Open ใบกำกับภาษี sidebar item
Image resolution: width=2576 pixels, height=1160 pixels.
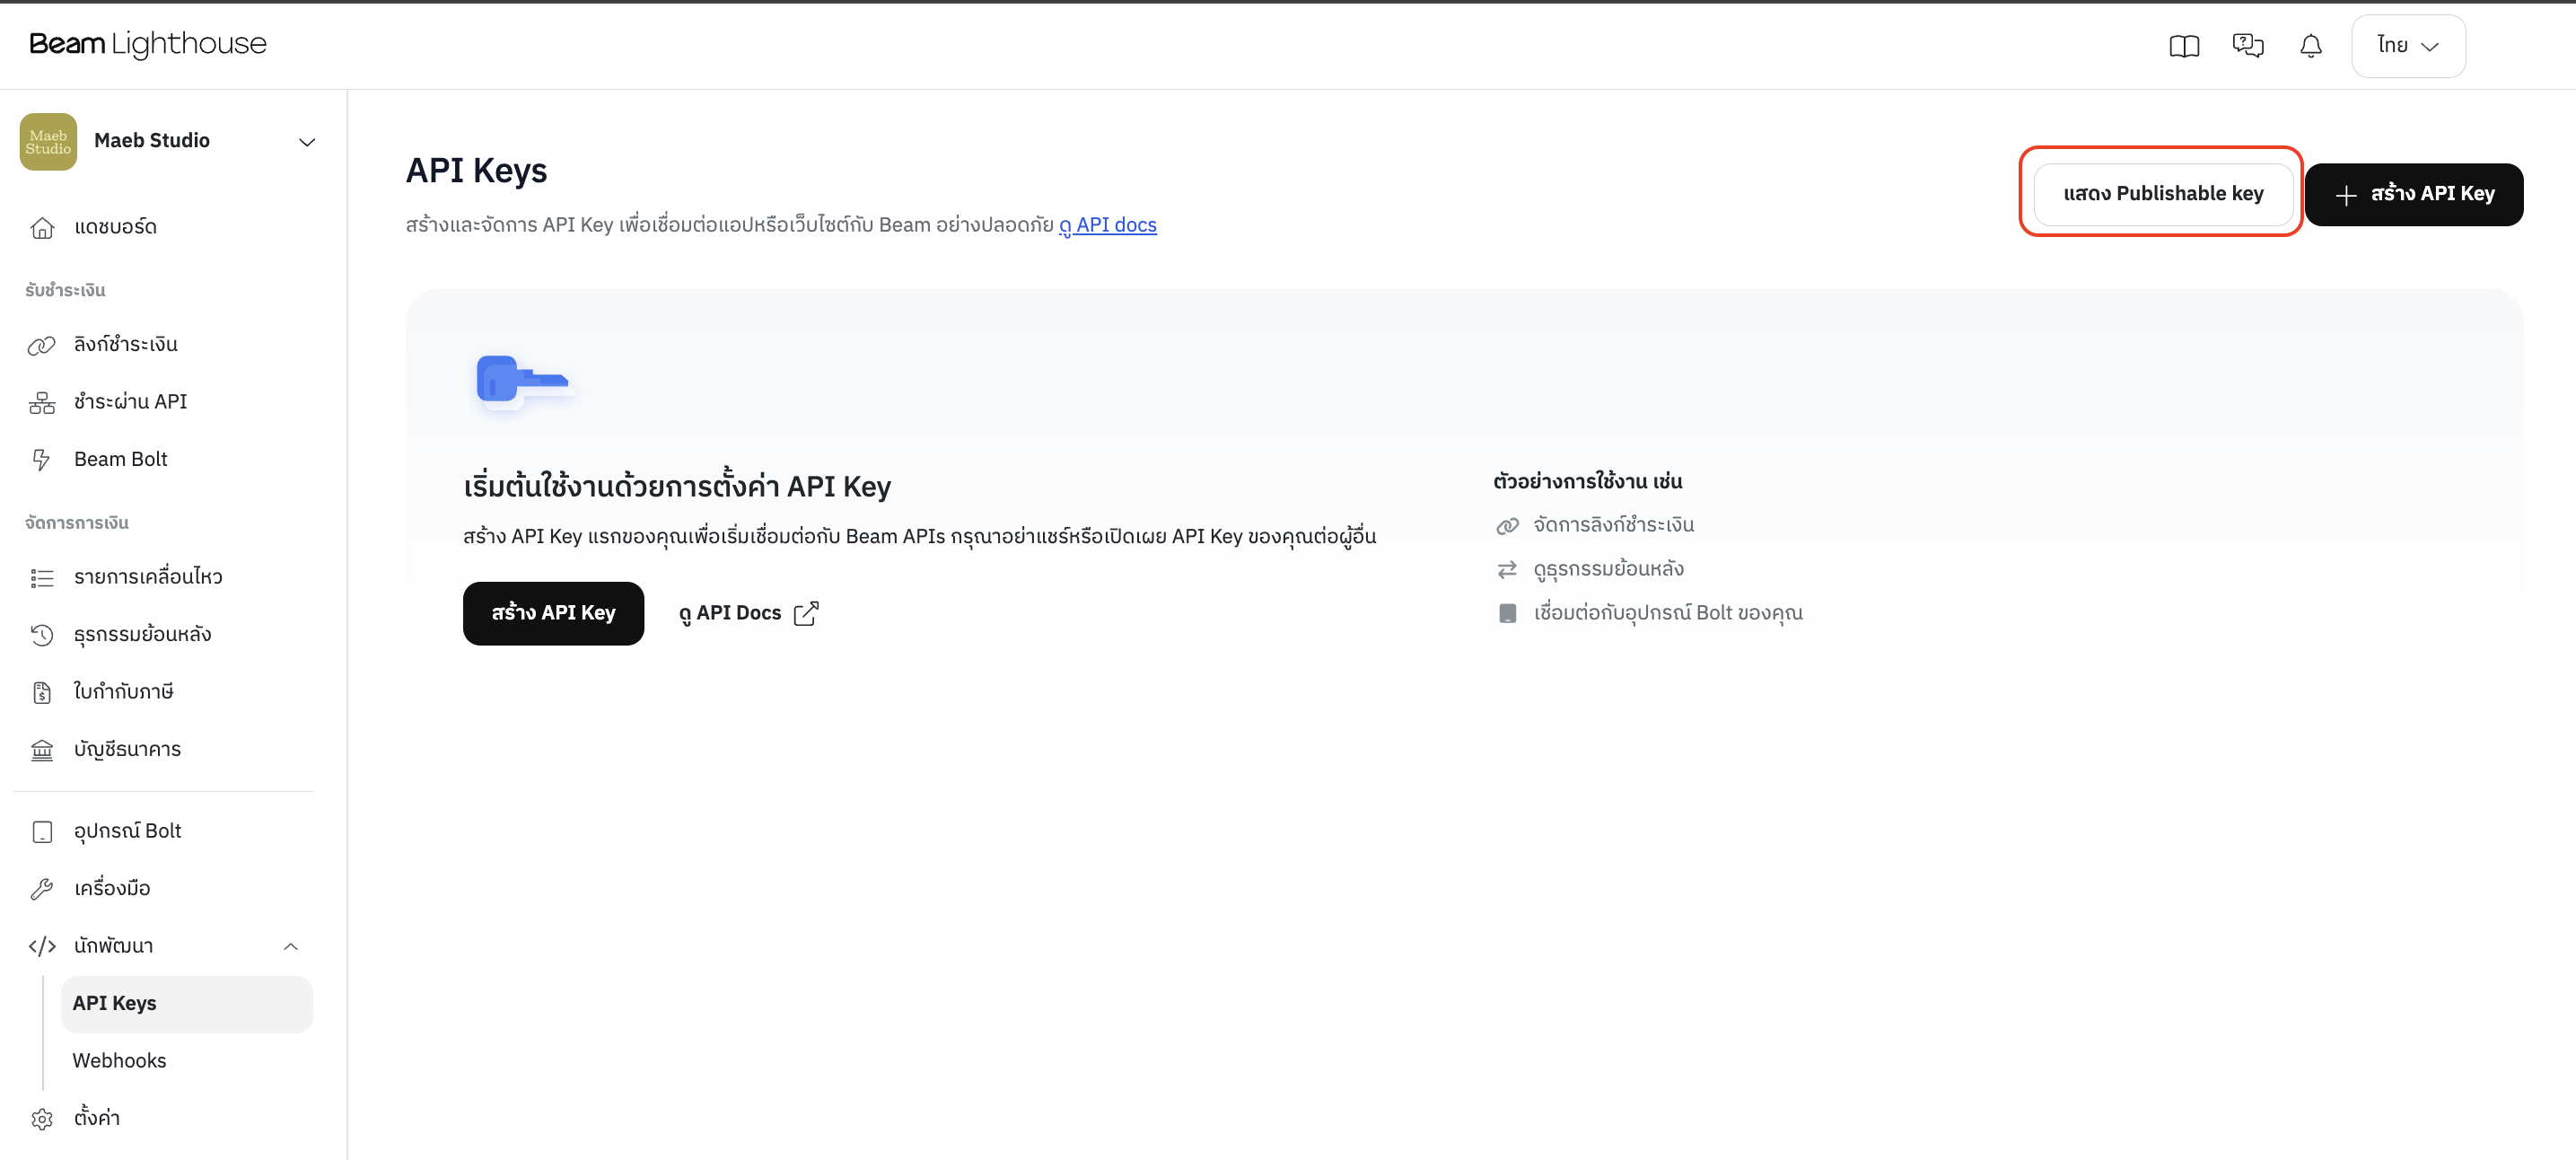[x=124, y=691]
